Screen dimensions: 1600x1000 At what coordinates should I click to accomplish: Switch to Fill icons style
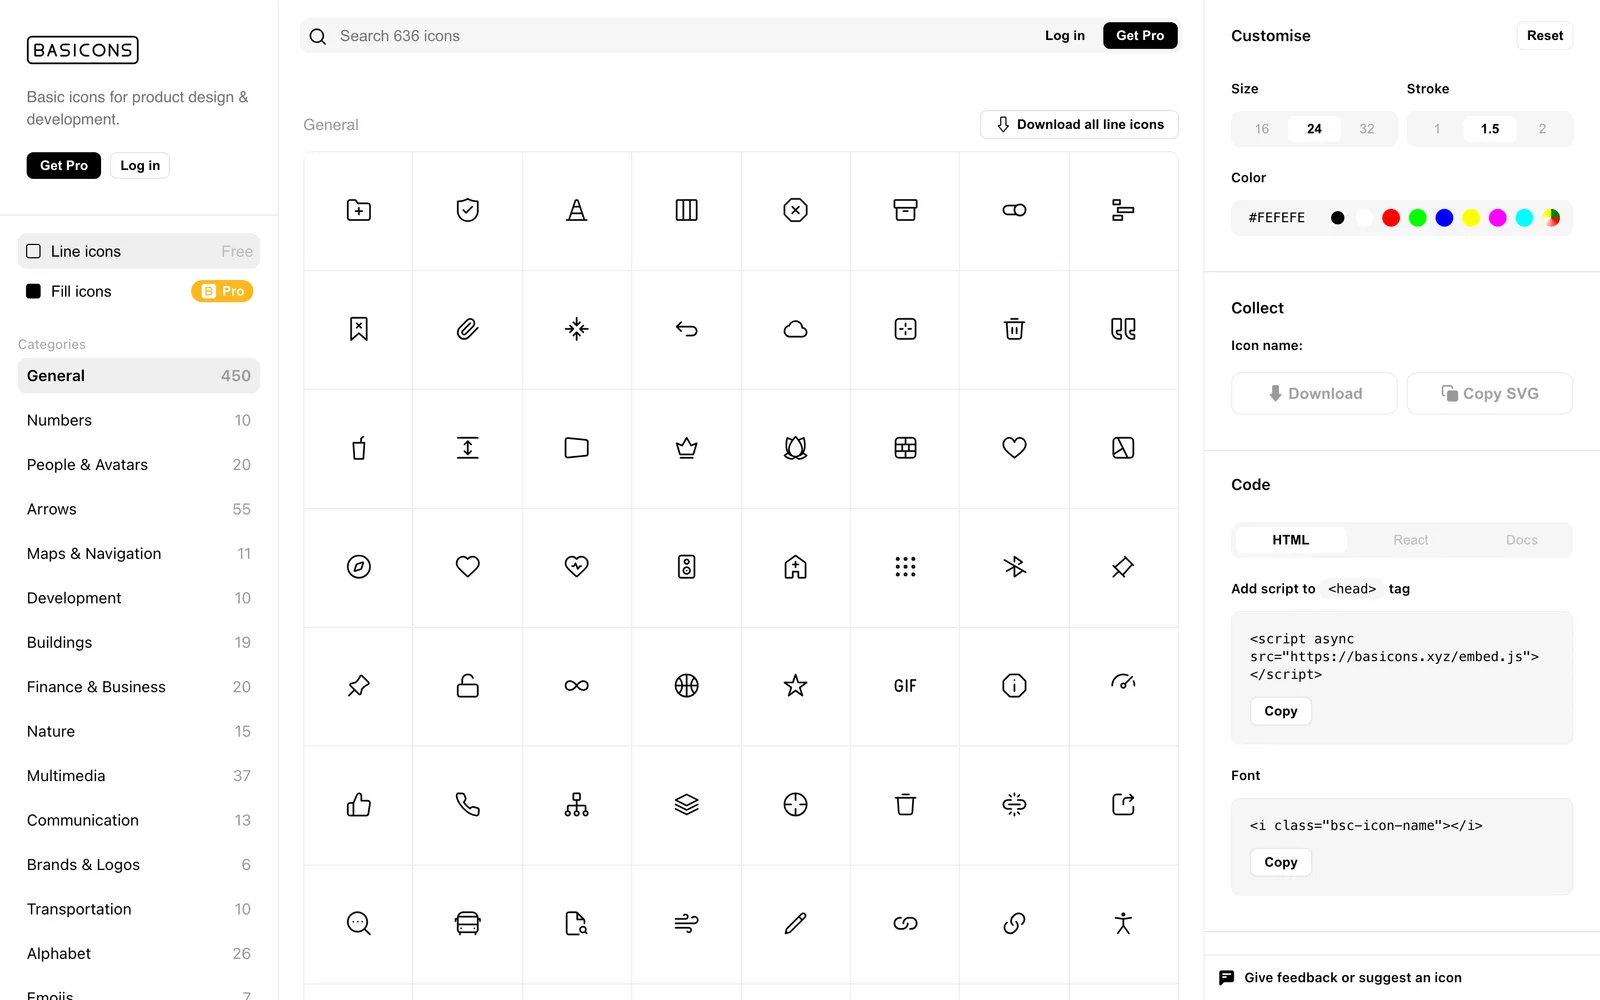[x=139, y=291]
